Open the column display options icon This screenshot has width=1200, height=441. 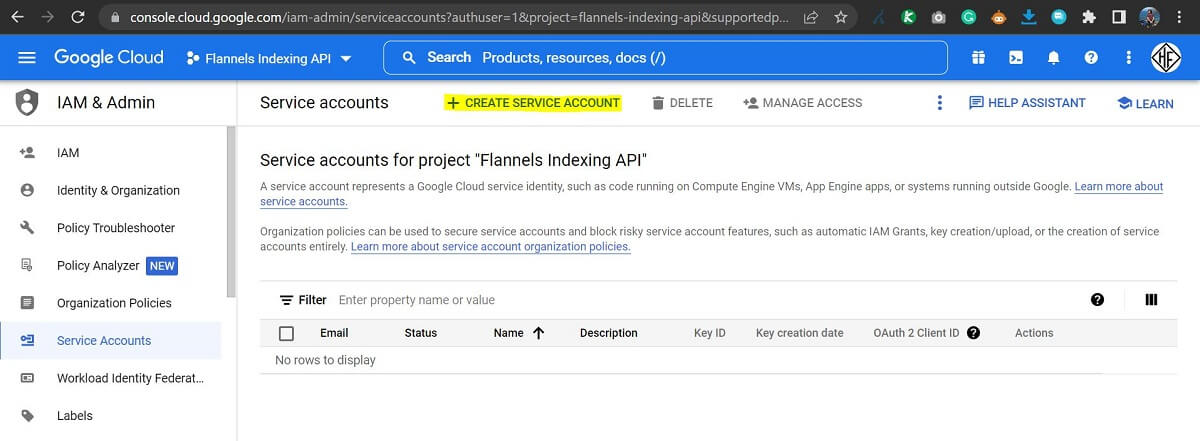click(x=1151, y=300)
